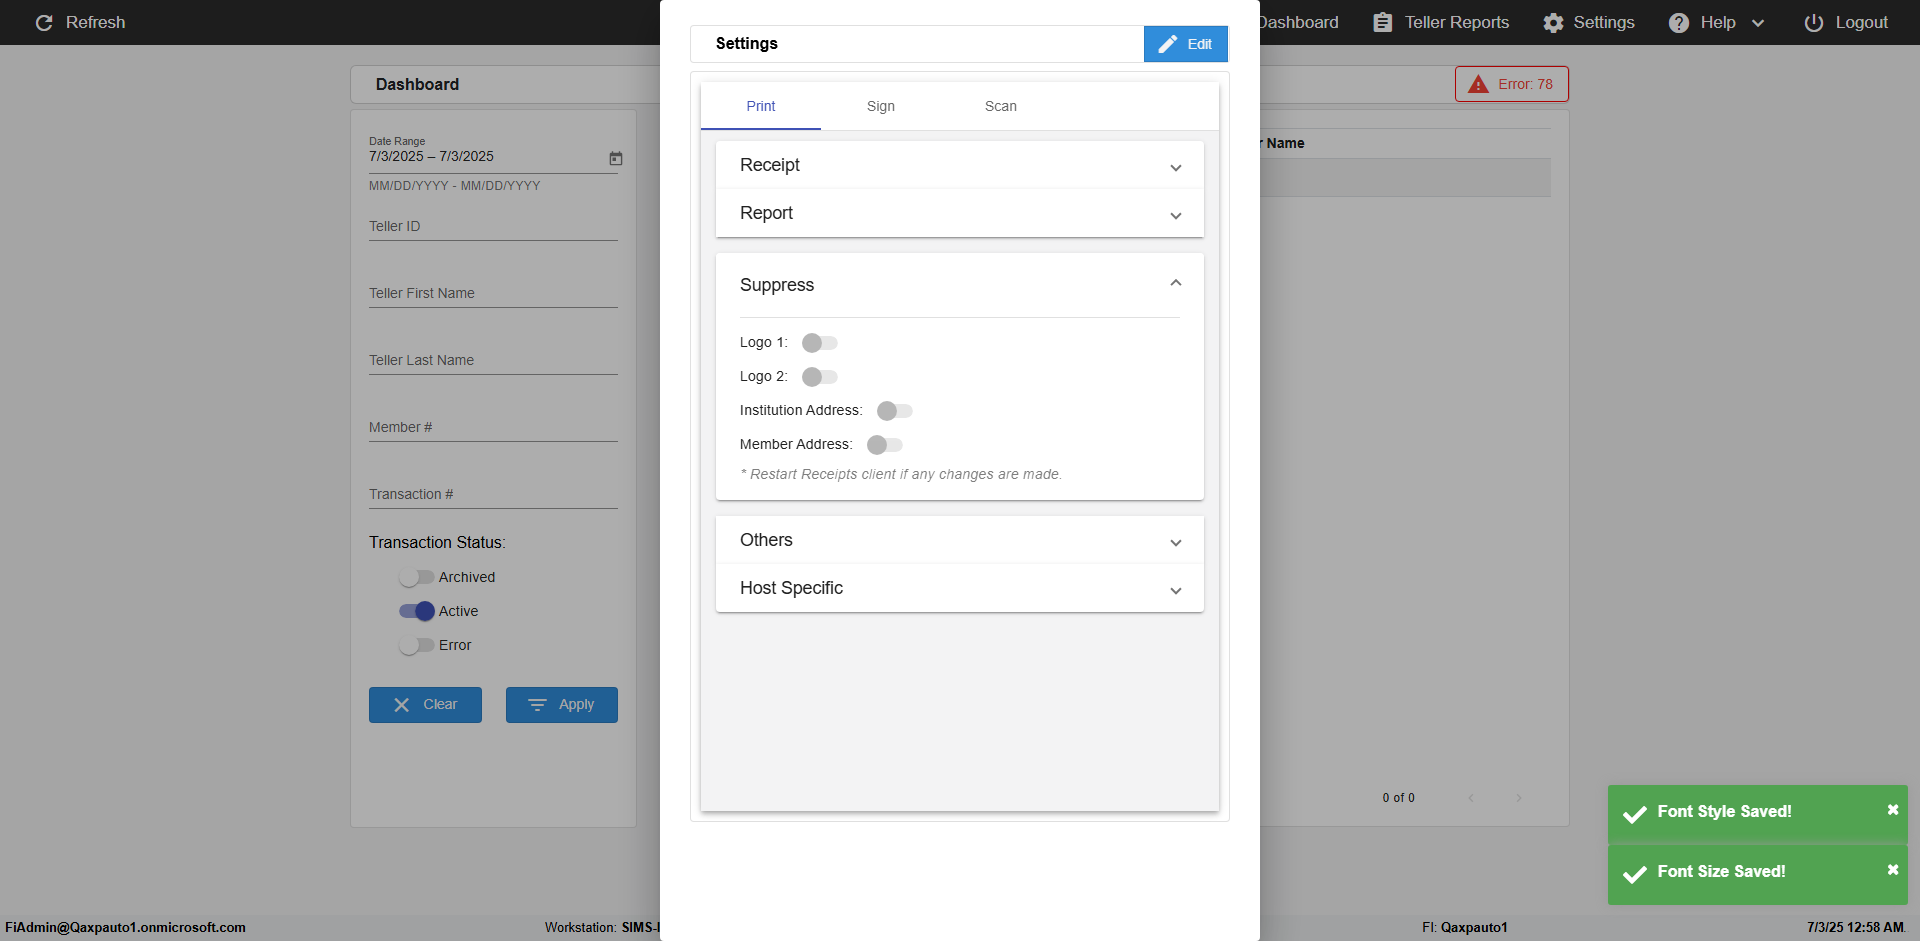Image resolution: width=1920 pixels, height=941 pixels.
Task: Click checkmark icon on Font Style Saved toast
Action: tap(1635, 814)
